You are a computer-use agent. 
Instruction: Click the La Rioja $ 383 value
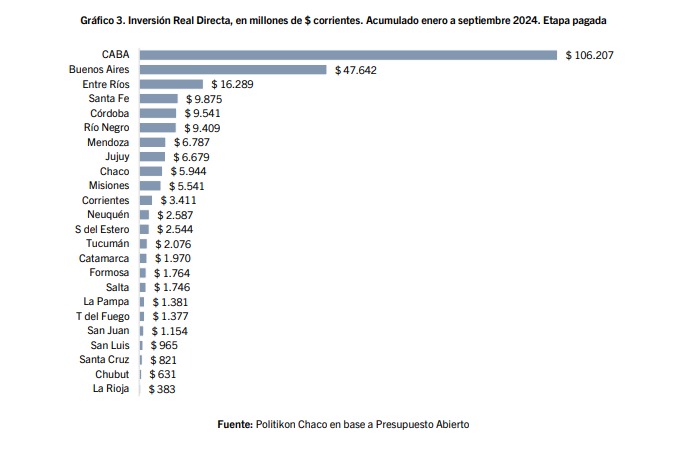pyautogui.click(x=162, y=389)
